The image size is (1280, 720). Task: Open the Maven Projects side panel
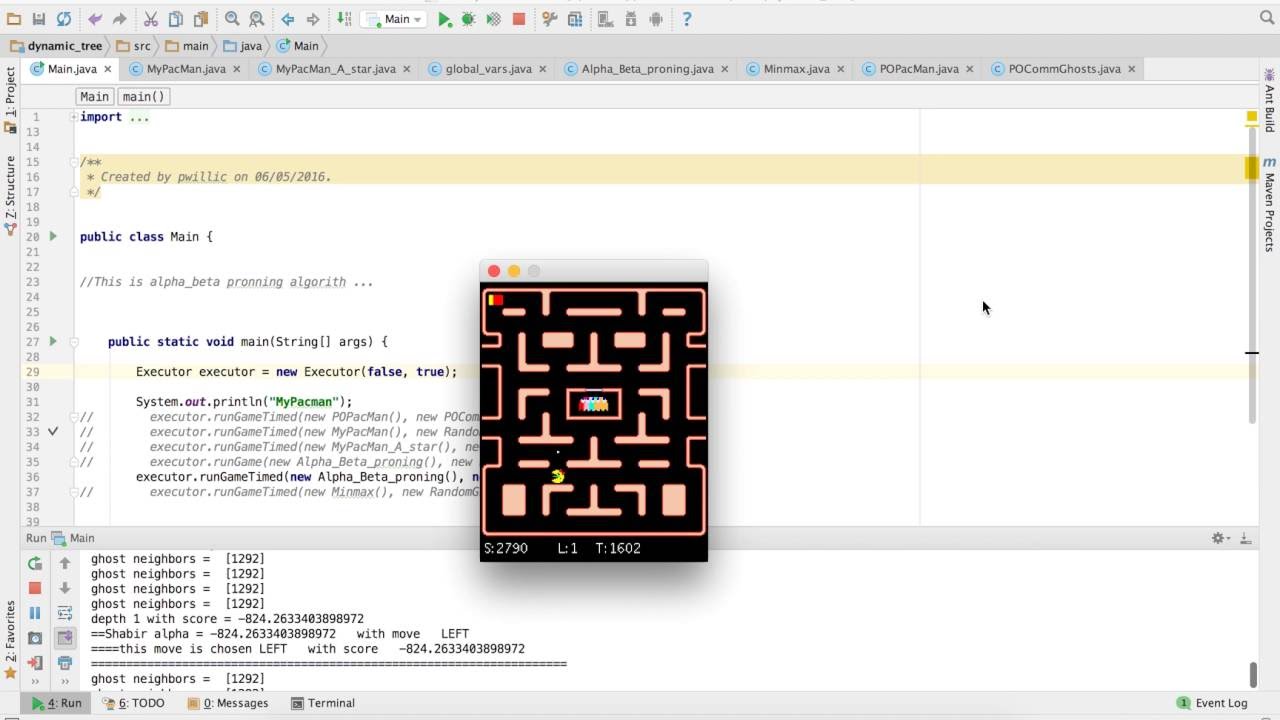click(1269, 205)
